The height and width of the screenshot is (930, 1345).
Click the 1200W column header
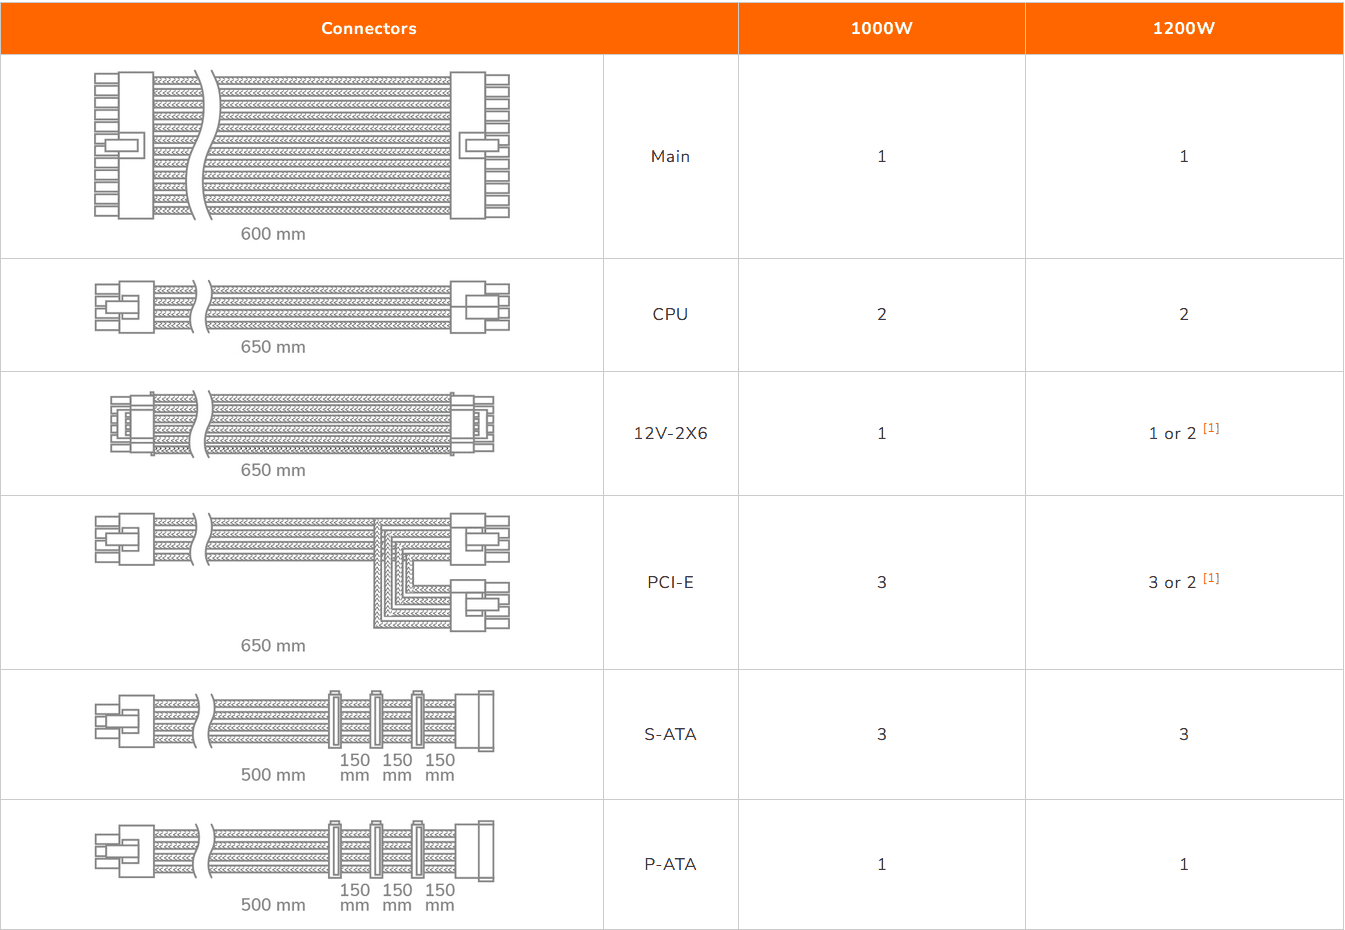coord(1183,28)
